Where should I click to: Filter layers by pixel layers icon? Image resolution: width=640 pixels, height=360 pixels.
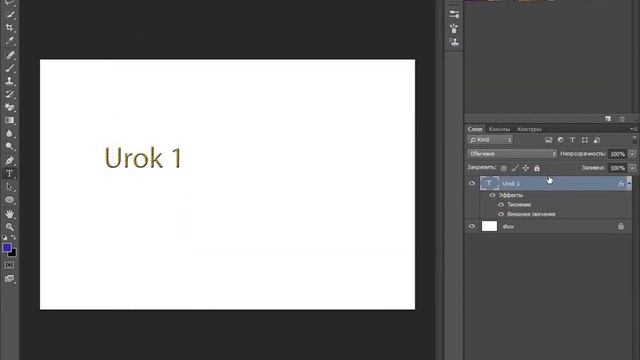pyautogui.click(x=549, y=140)
